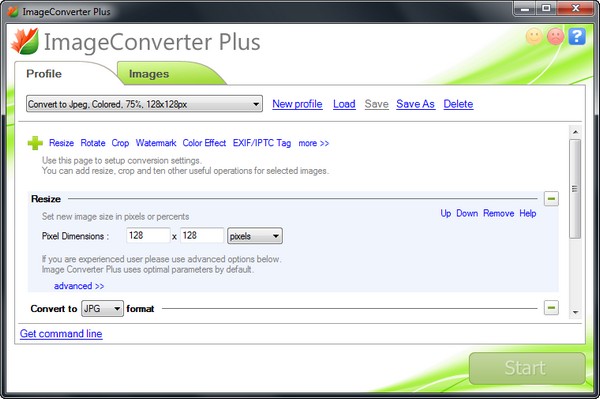600x399 pixels.
Task: Click the scrollbar up arrow
Action: tap(575, 132)
